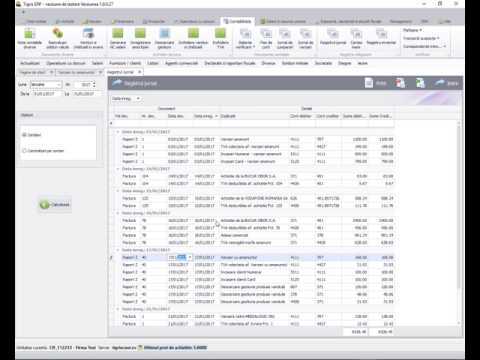Open the Luna month dropdown

pyautogui.click(x=59, y=85)
